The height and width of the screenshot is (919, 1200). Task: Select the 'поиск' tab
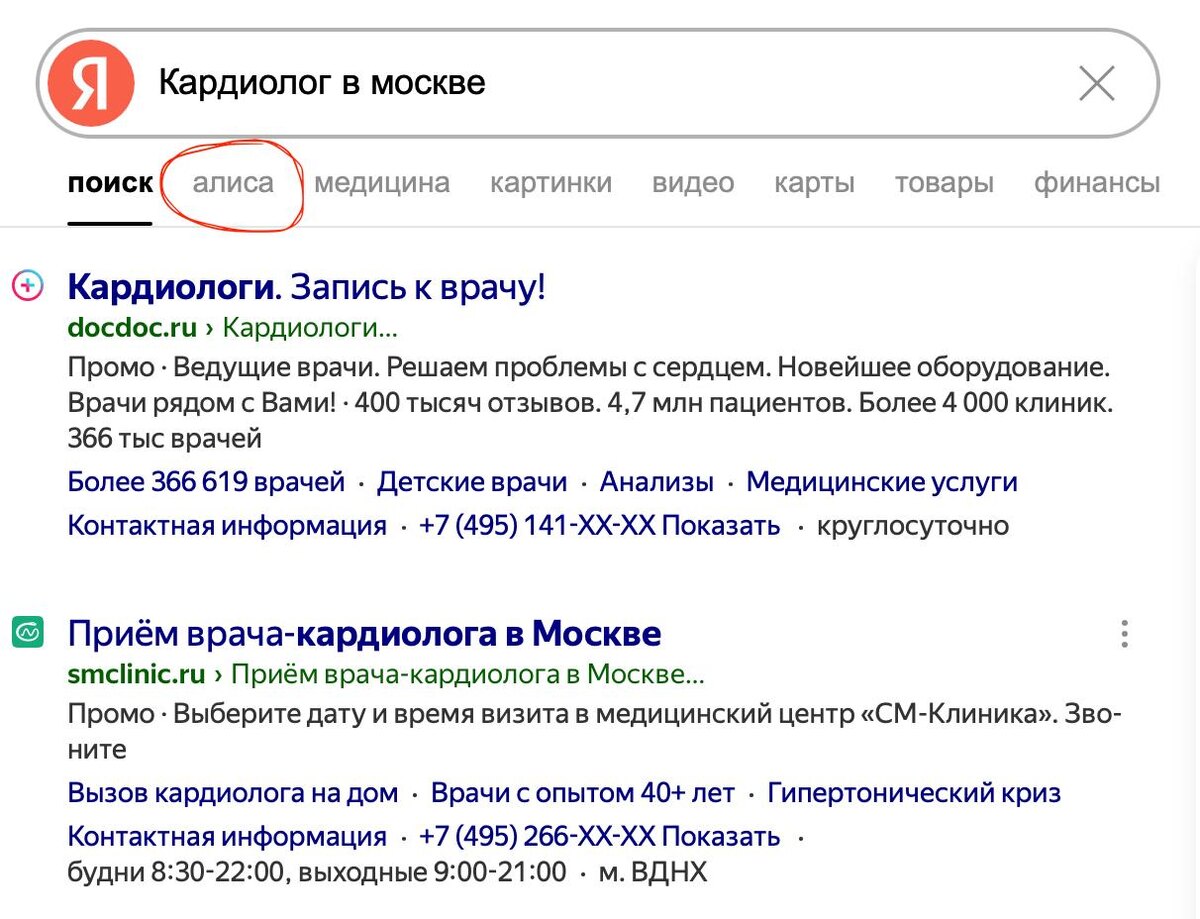coord(110,183)
